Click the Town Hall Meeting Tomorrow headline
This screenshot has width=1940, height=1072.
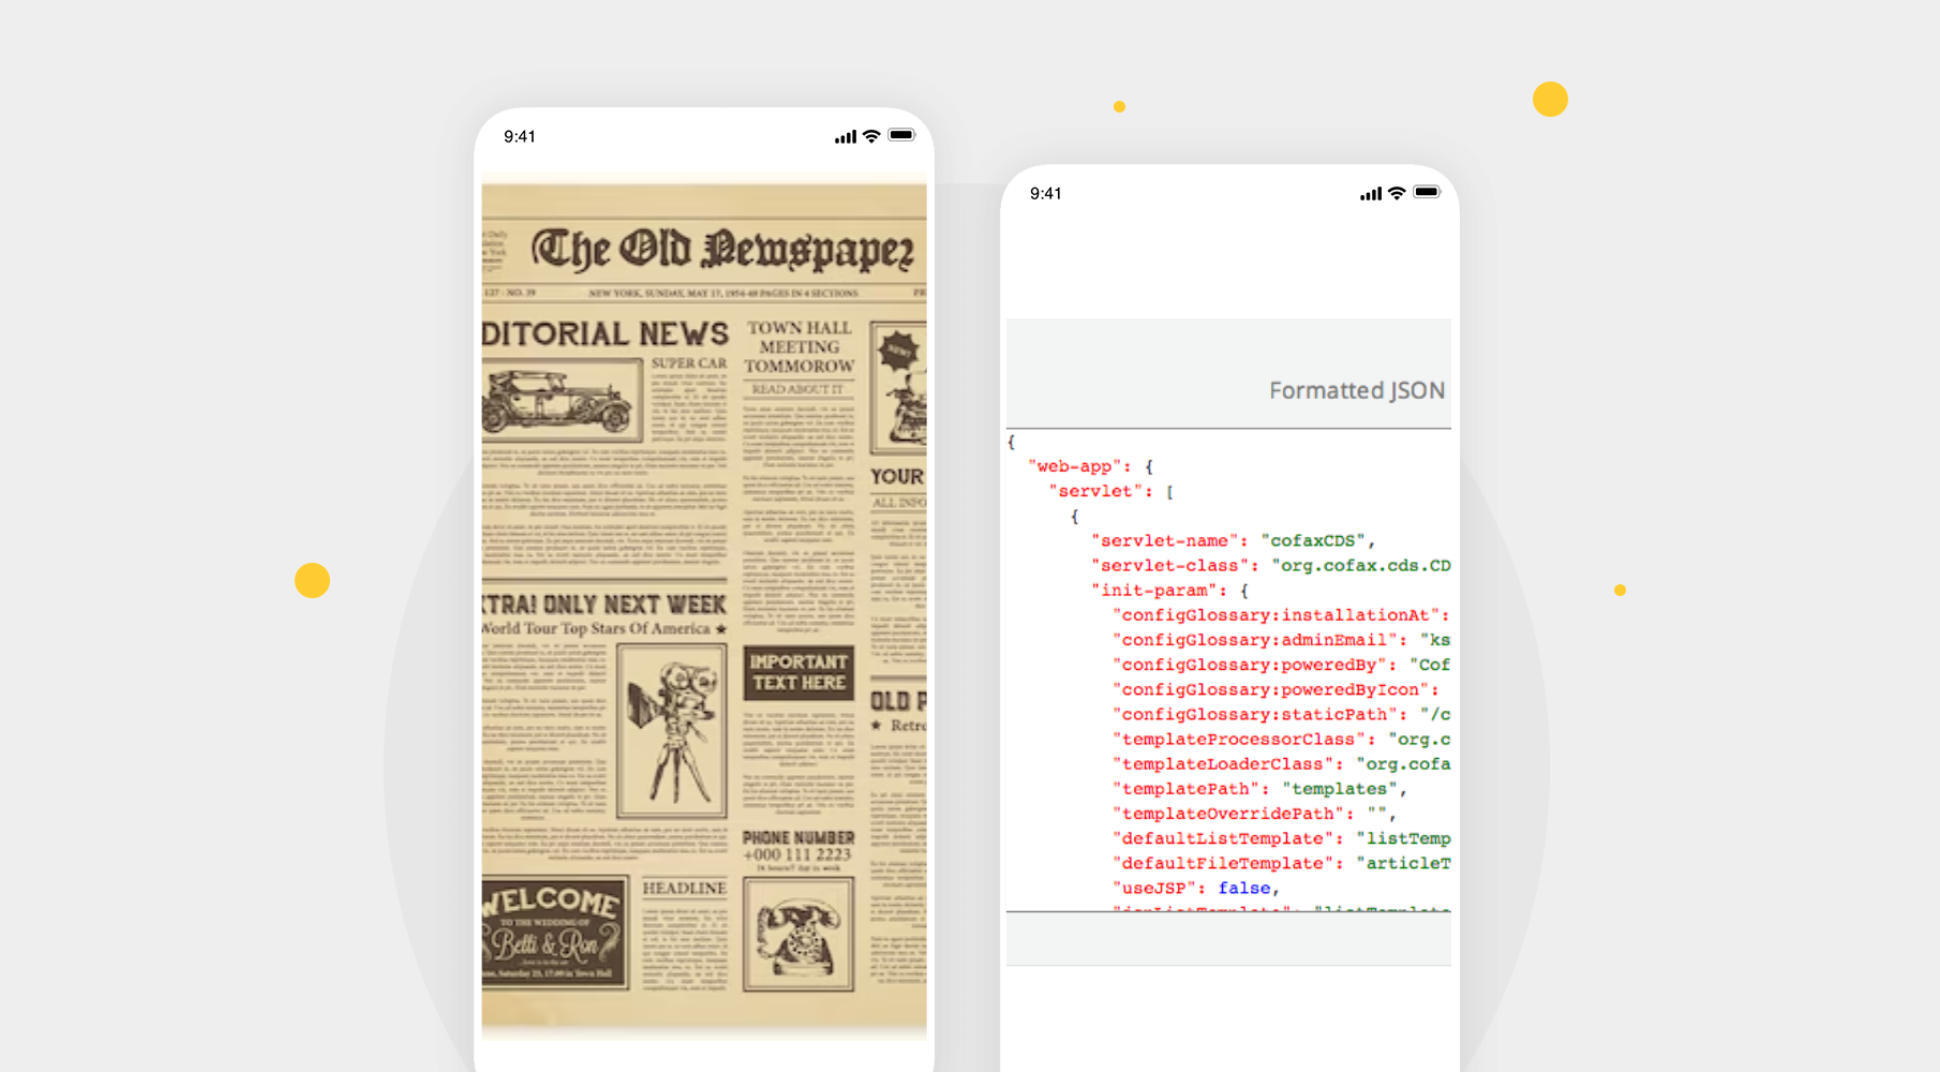click(799, 347)
